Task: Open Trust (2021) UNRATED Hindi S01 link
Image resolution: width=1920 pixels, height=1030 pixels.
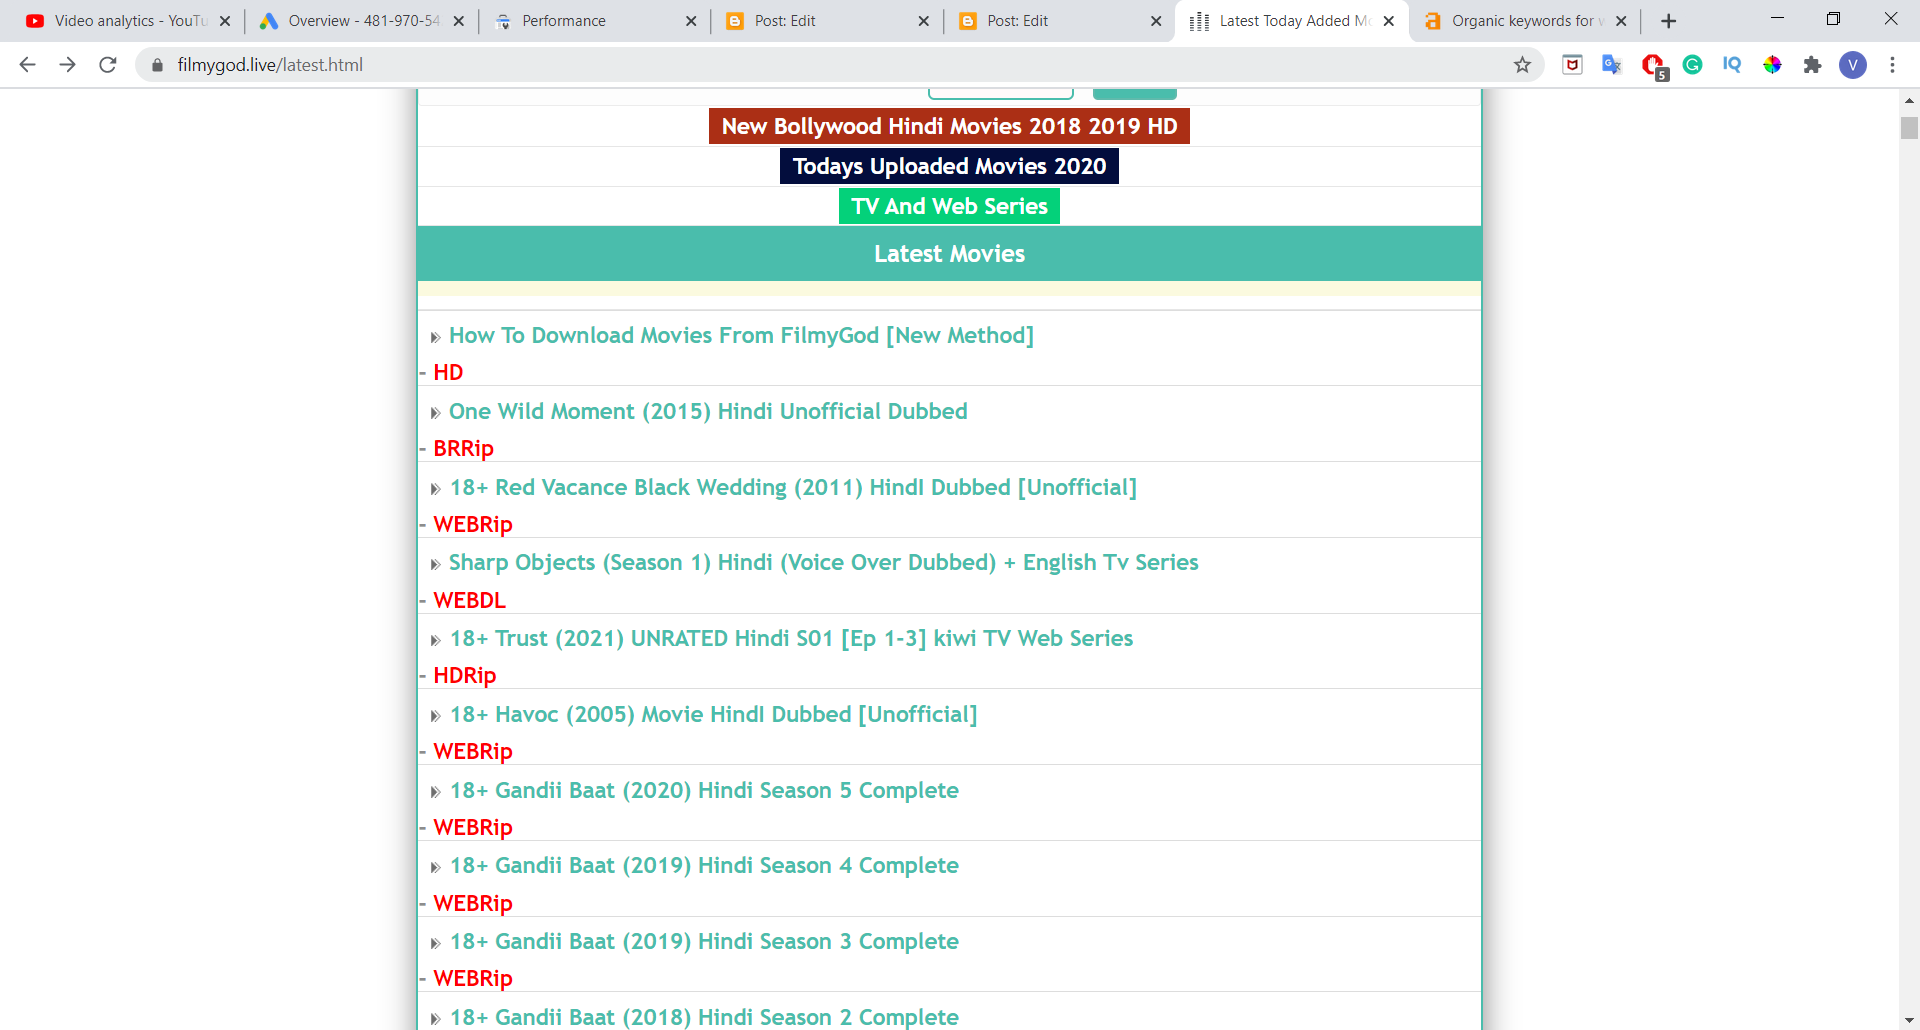Action: (791, 639)
